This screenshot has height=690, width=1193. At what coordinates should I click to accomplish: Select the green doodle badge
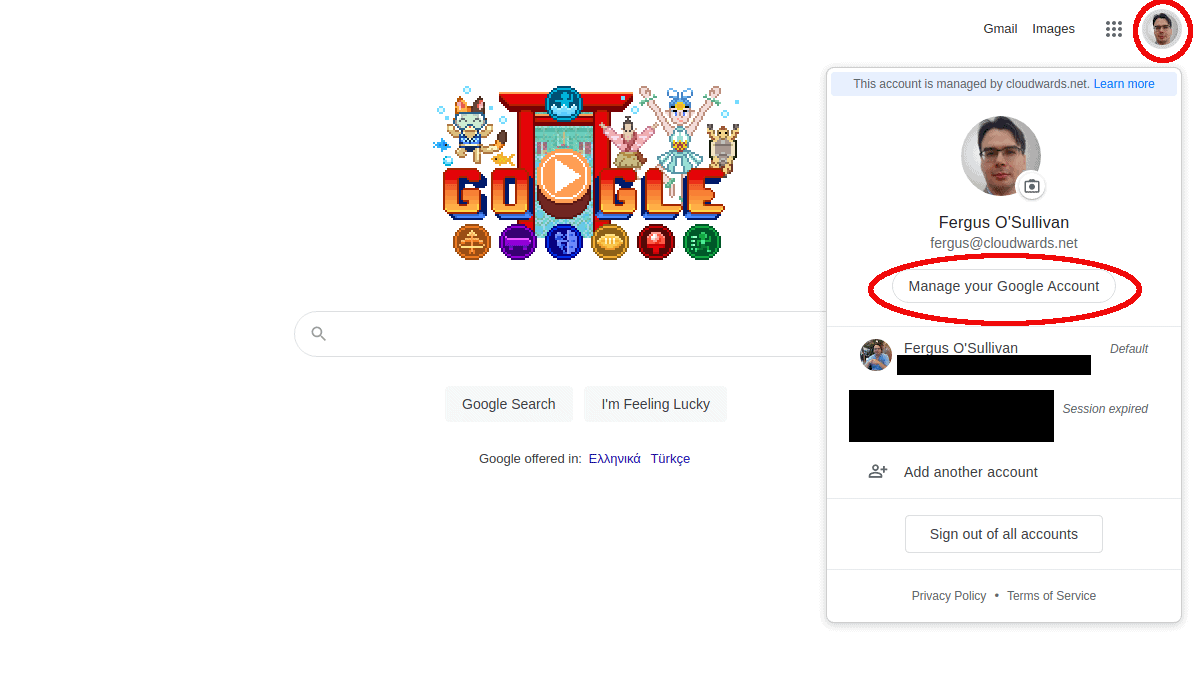coord(701,243)
